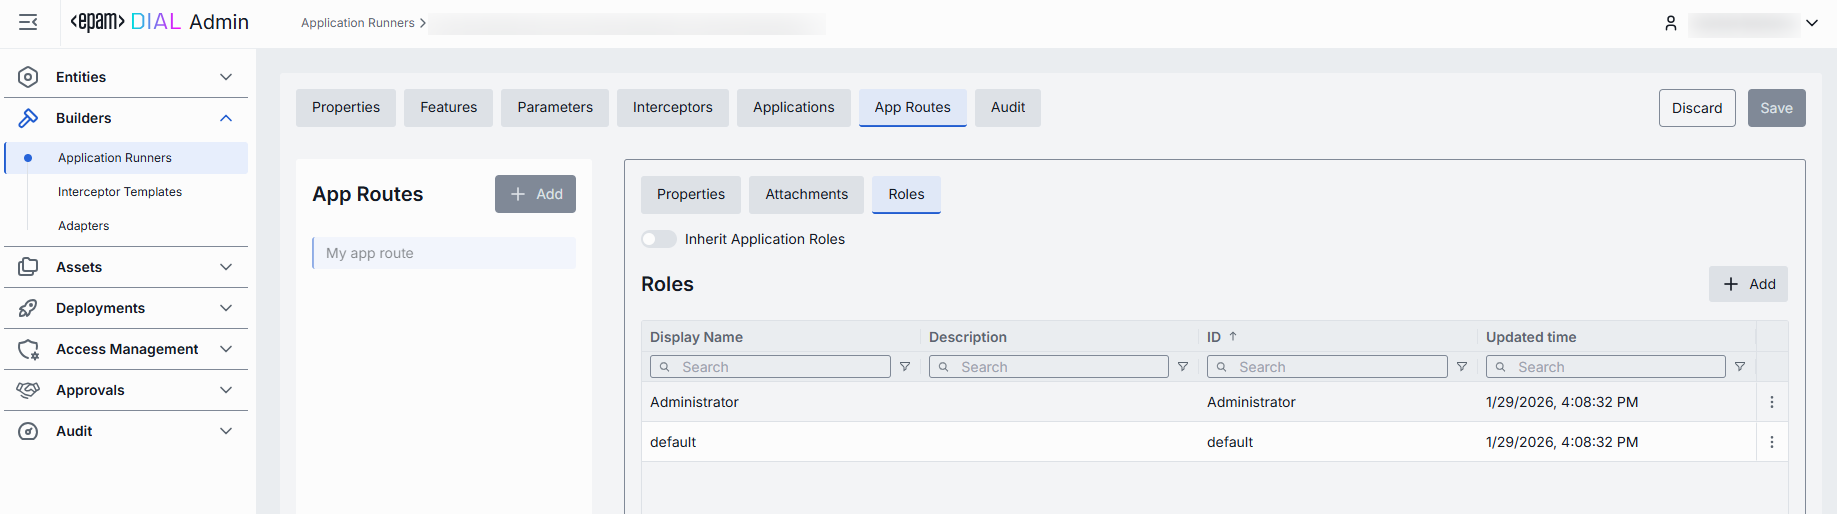Switch to the Interceptors tab
This screenshot has height=514, width=1837.
coord(672,108)
